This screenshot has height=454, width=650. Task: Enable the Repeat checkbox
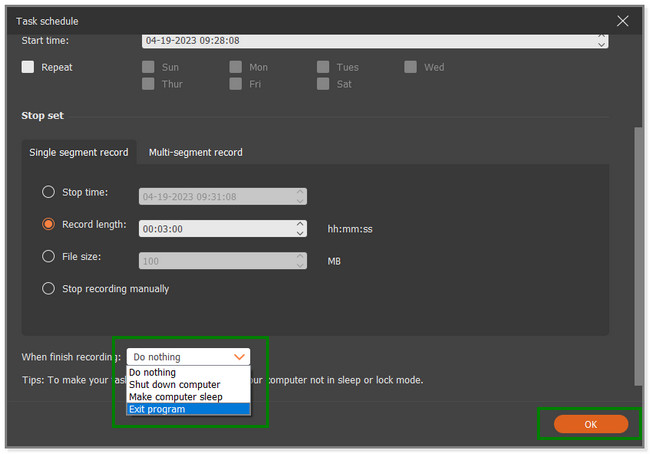pos(28,68)
